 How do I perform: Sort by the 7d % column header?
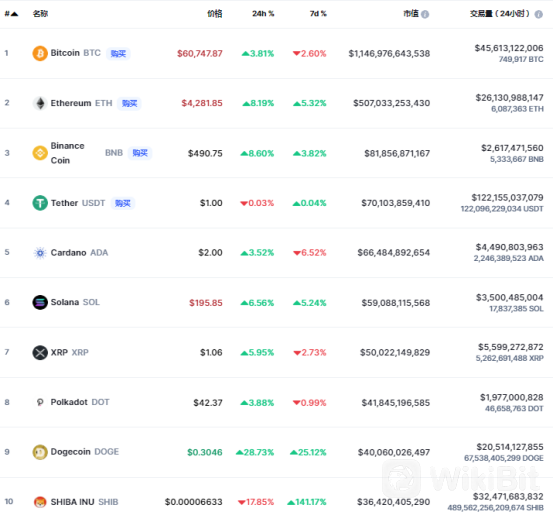coord(318,14)
